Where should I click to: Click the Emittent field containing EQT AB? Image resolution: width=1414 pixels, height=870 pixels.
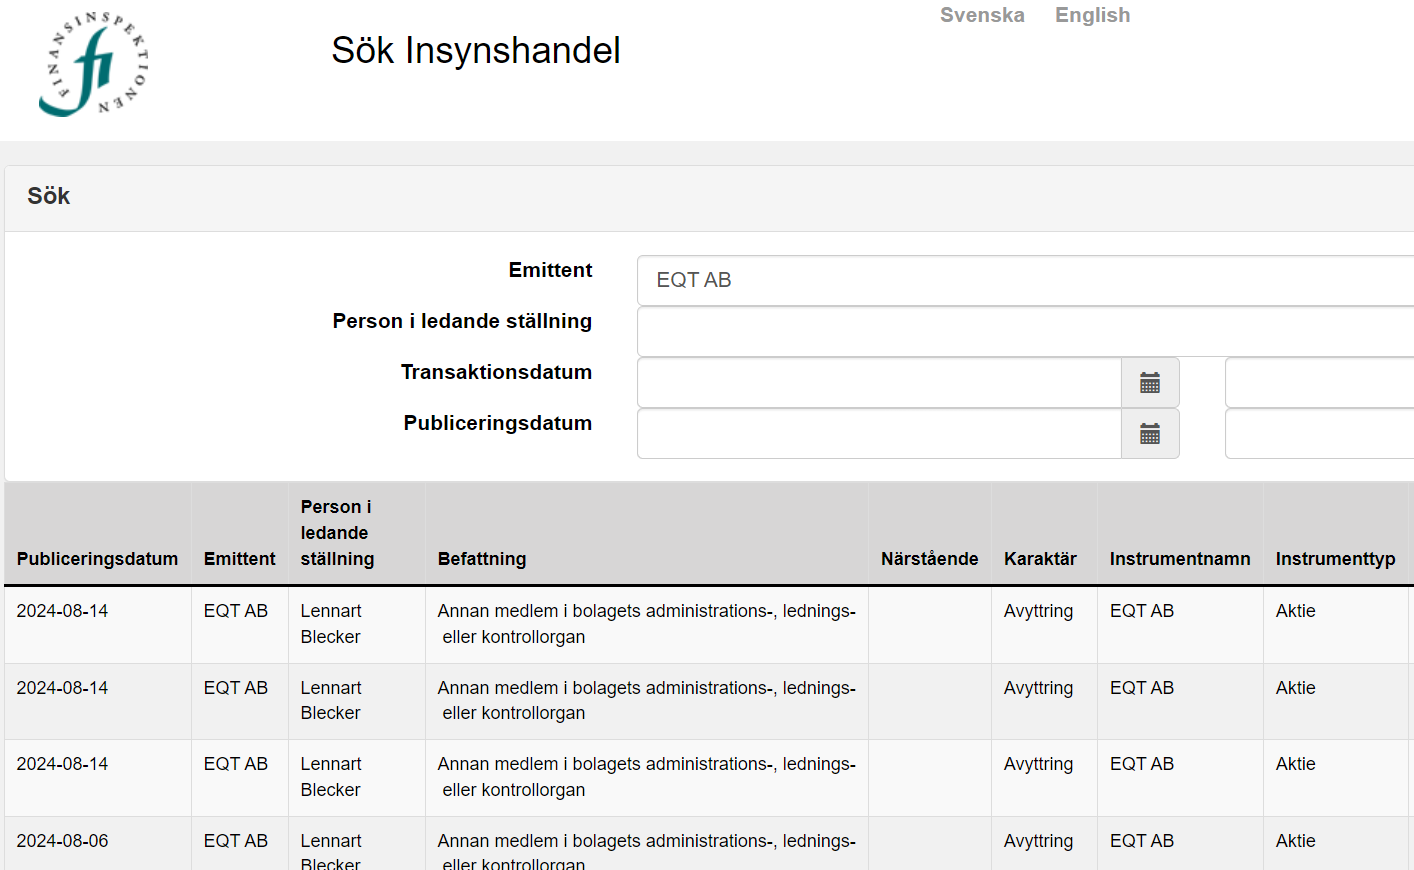(x=1025, y=280)
